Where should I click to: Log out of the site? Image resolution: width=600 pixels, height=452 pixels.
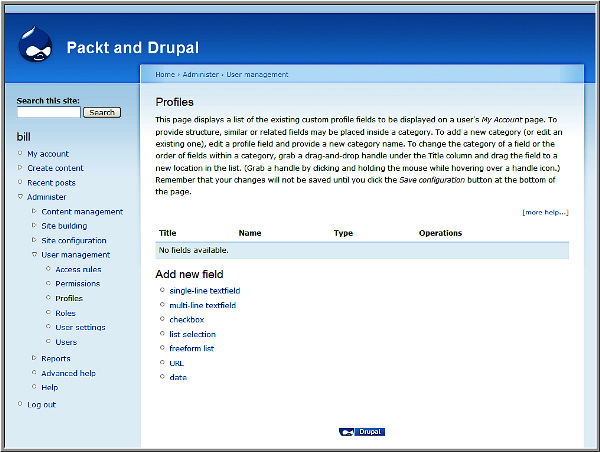click(x=41, y=405)
